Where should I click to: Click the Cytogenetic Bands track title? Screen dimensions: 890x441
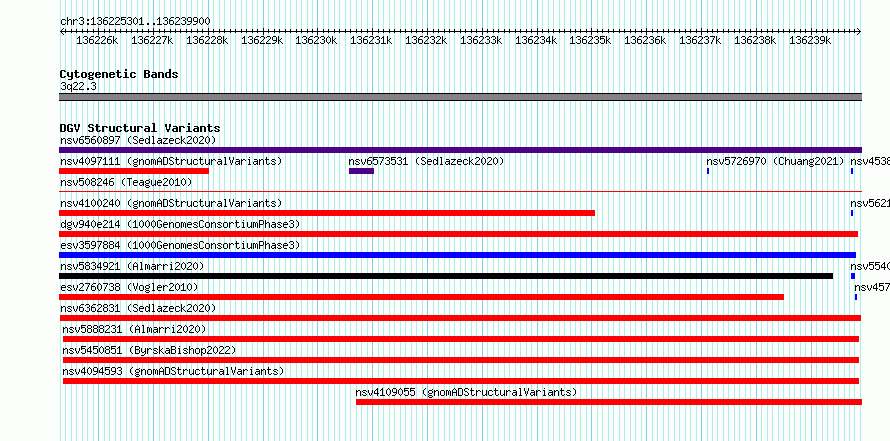point(119,74)
